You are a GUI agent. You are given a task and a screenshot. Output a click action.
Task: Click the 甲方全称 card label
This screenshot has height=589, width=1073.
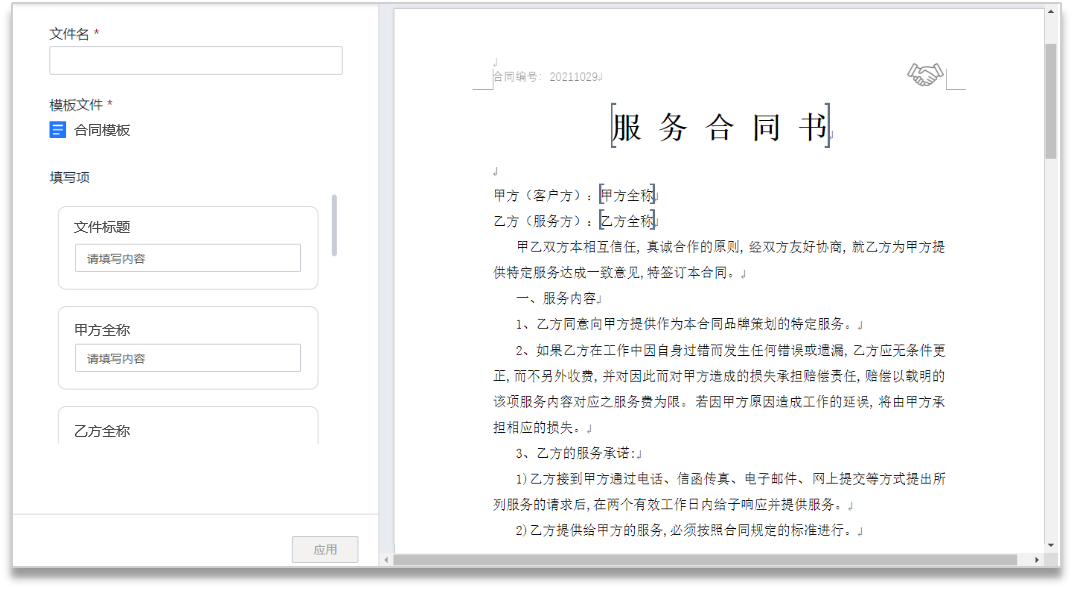[102, 330]
